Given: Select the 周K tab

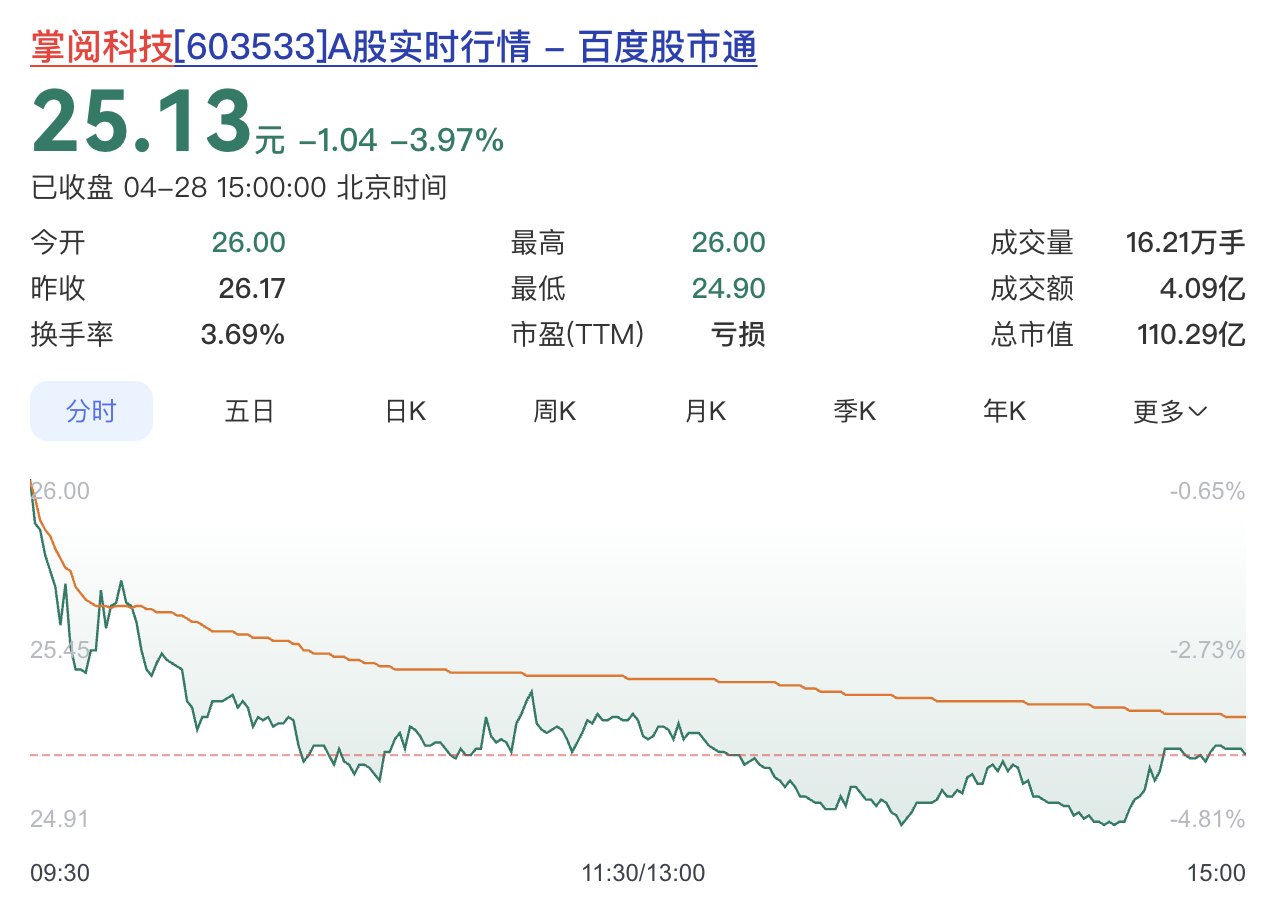Looking at the screenshot, I should pyautogui.click(x=554, y=410).
